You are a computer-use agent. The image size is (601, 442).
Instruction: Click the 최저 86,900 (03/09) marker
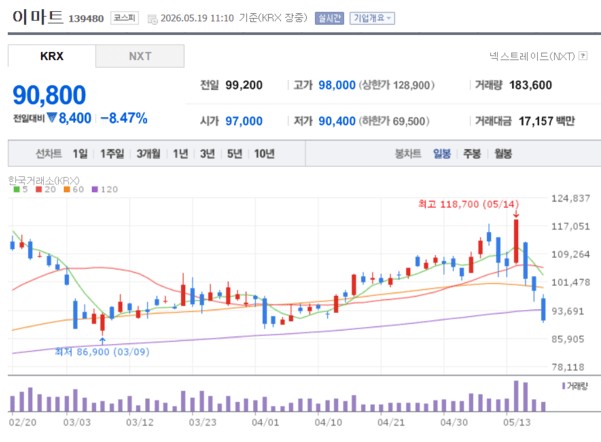tap(102, 352)
